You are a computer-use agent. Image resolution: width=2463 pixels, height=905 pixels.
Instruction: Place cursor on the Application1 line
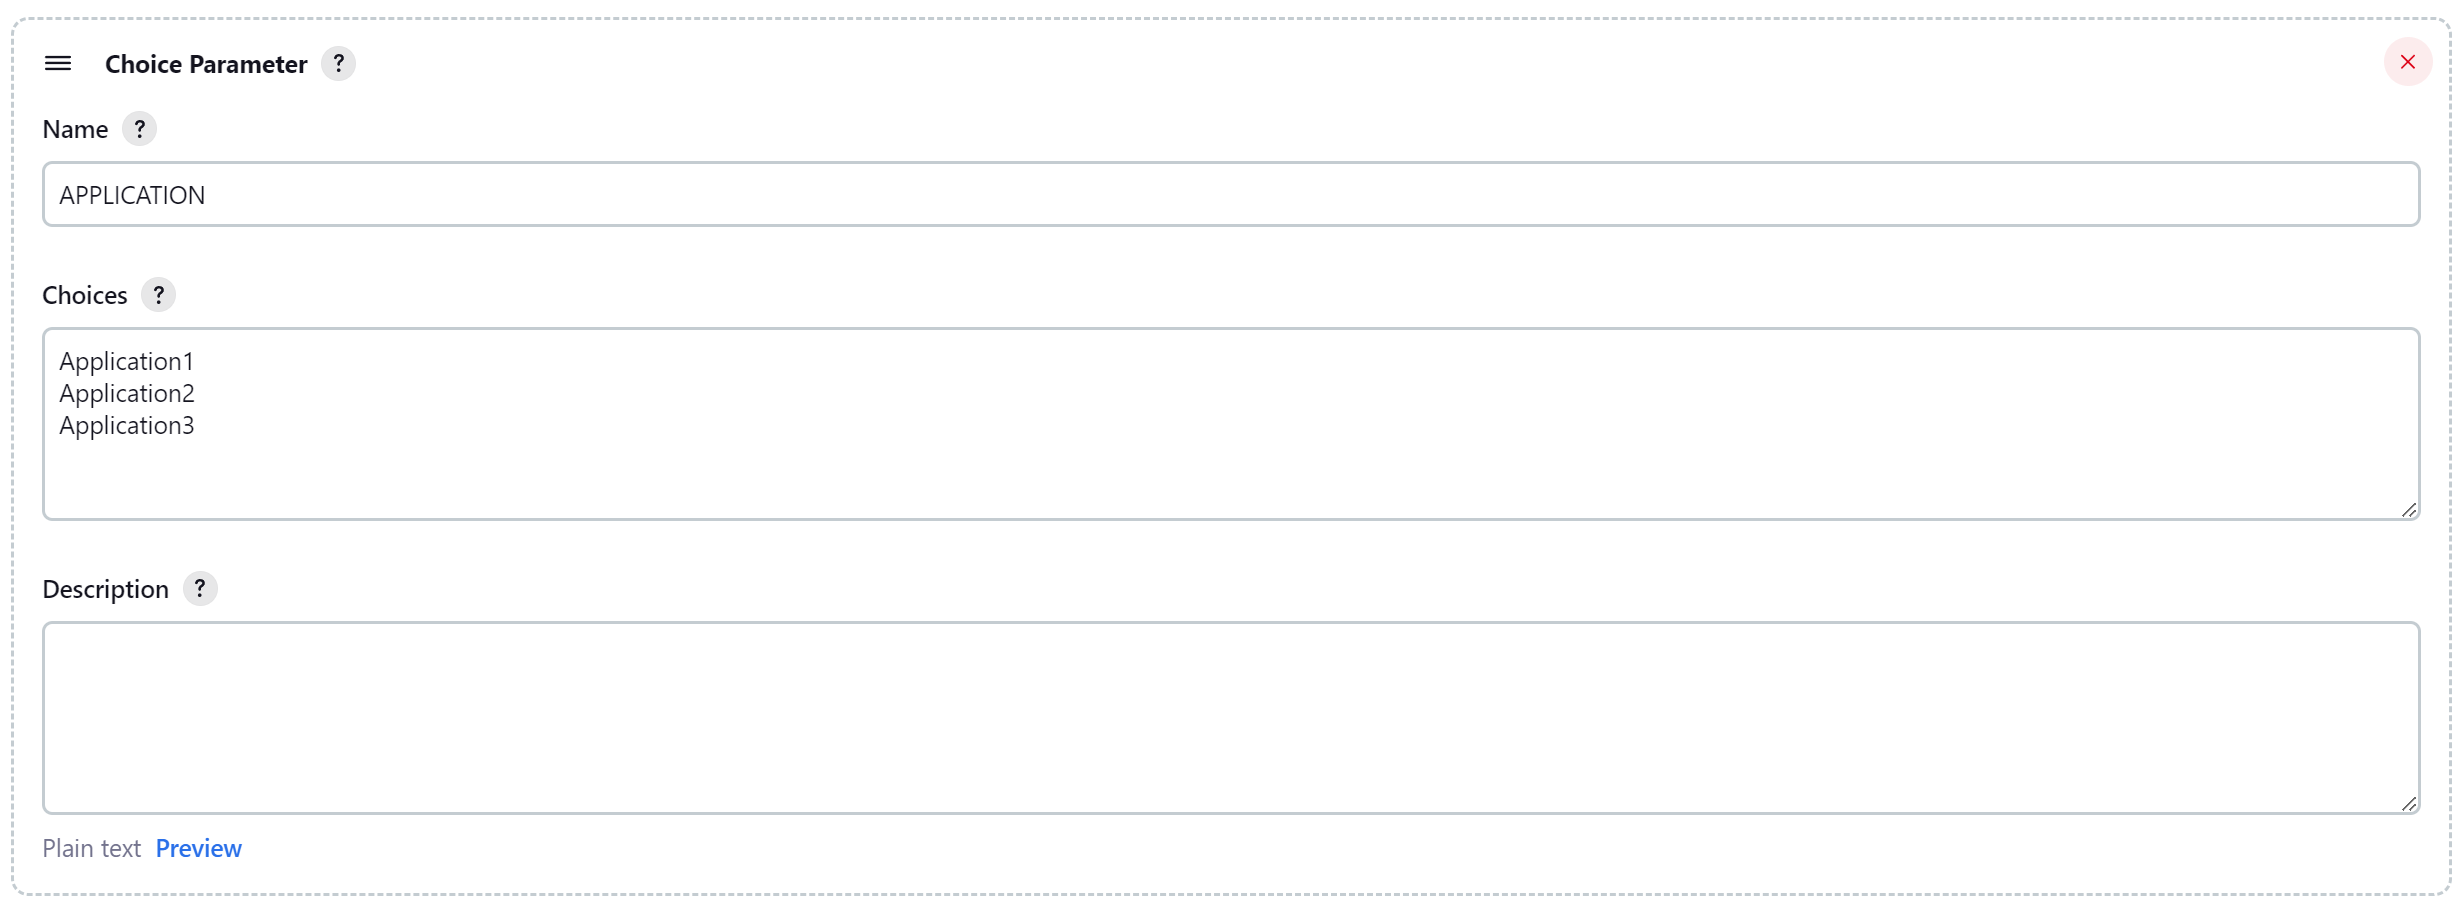click(127, 361)
